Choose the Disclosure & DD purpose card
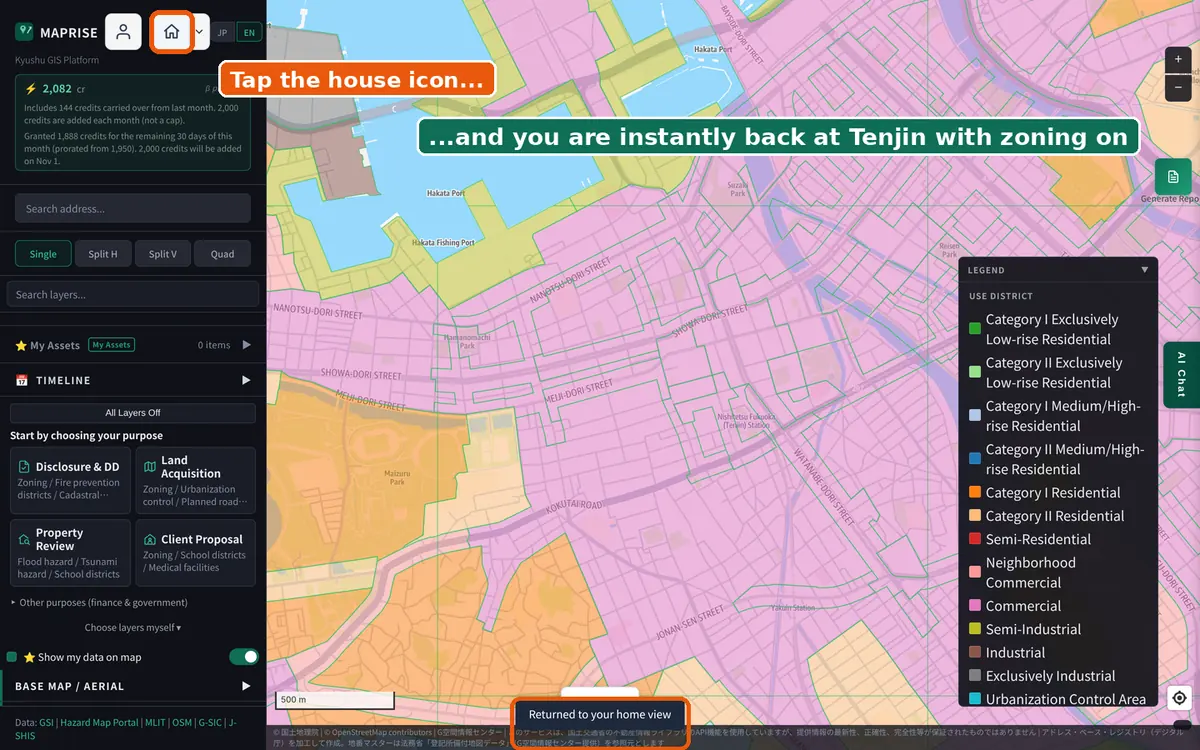 pos(70,480)
